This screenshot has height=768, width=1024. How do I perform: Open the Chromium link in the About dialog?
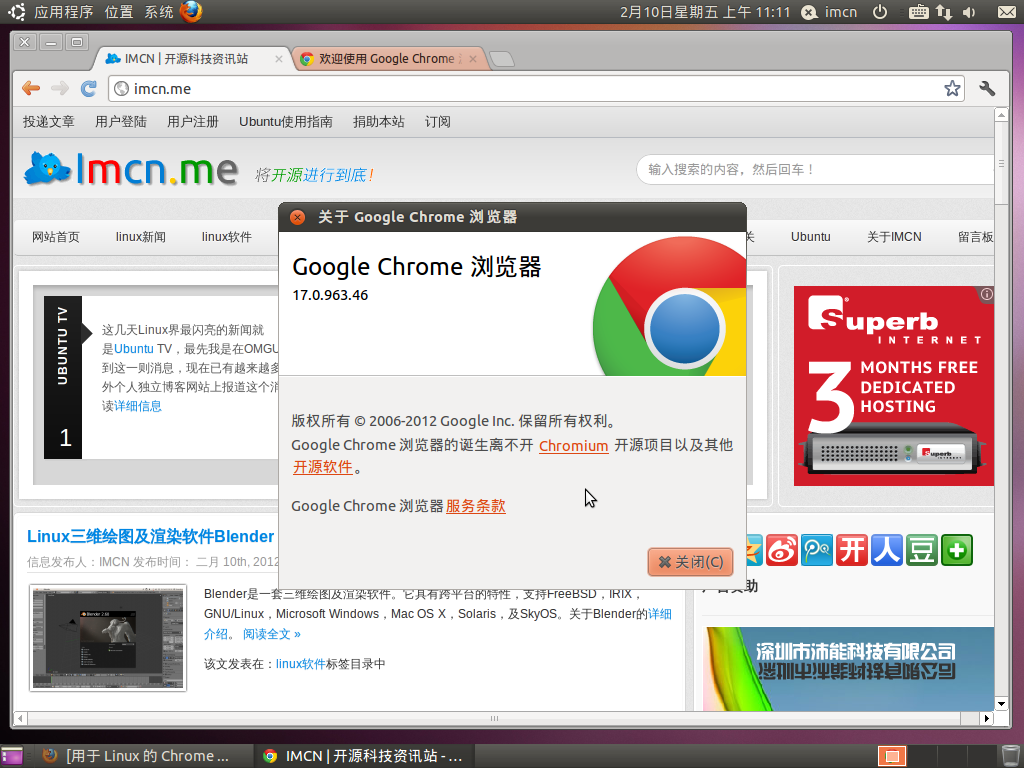click(573, 445)
